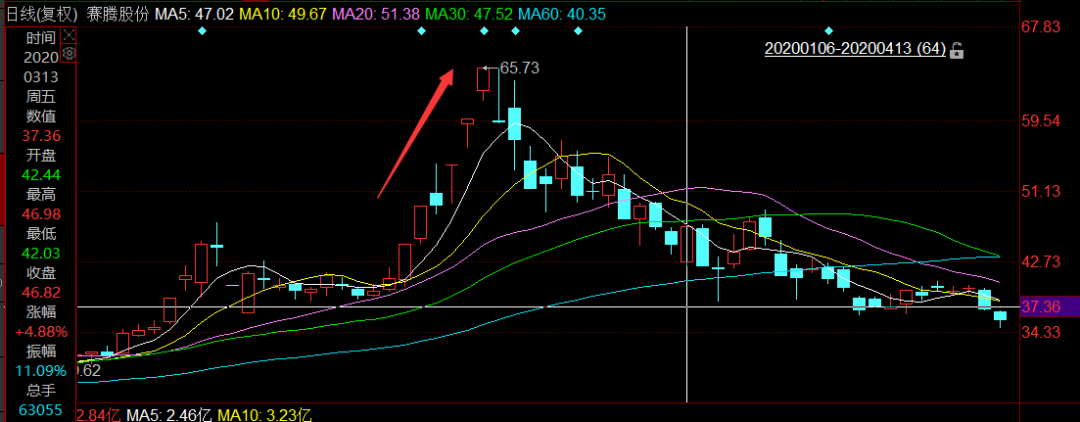Image resolution: width=1080 pixels, height=422 pixels.
Task: Click diamond marker above the date range
Action: [828, 31]
